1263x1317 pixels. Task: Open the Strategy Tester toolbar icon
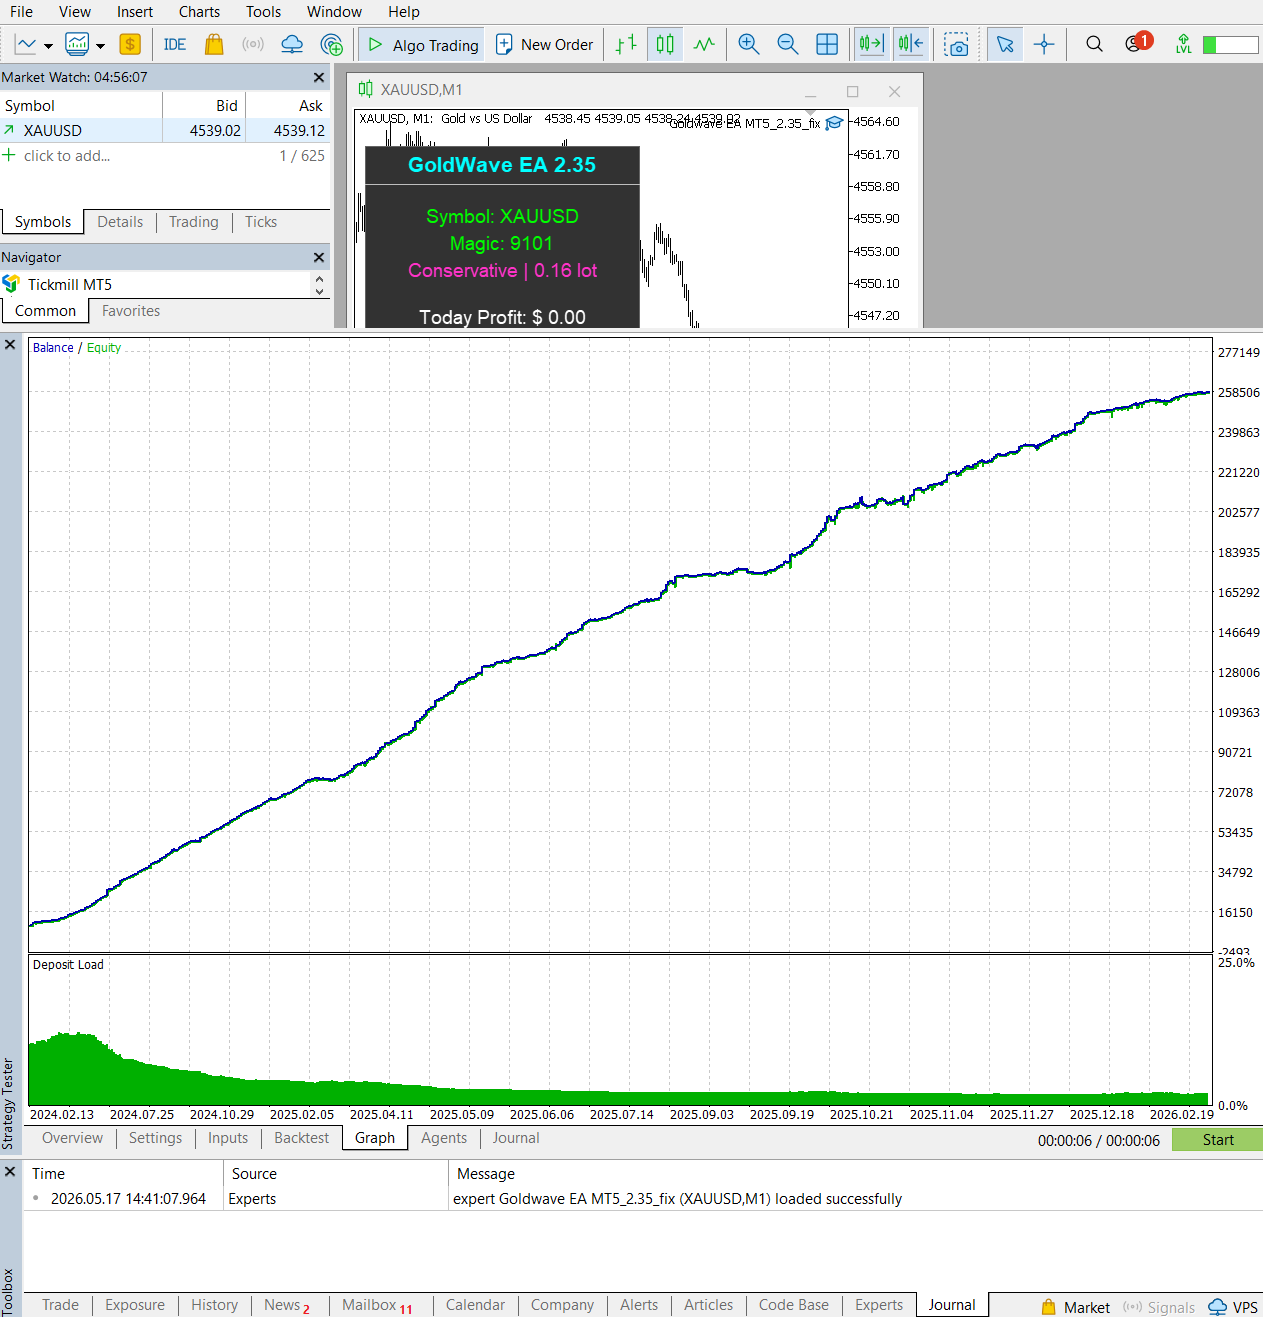click(332, 44)
